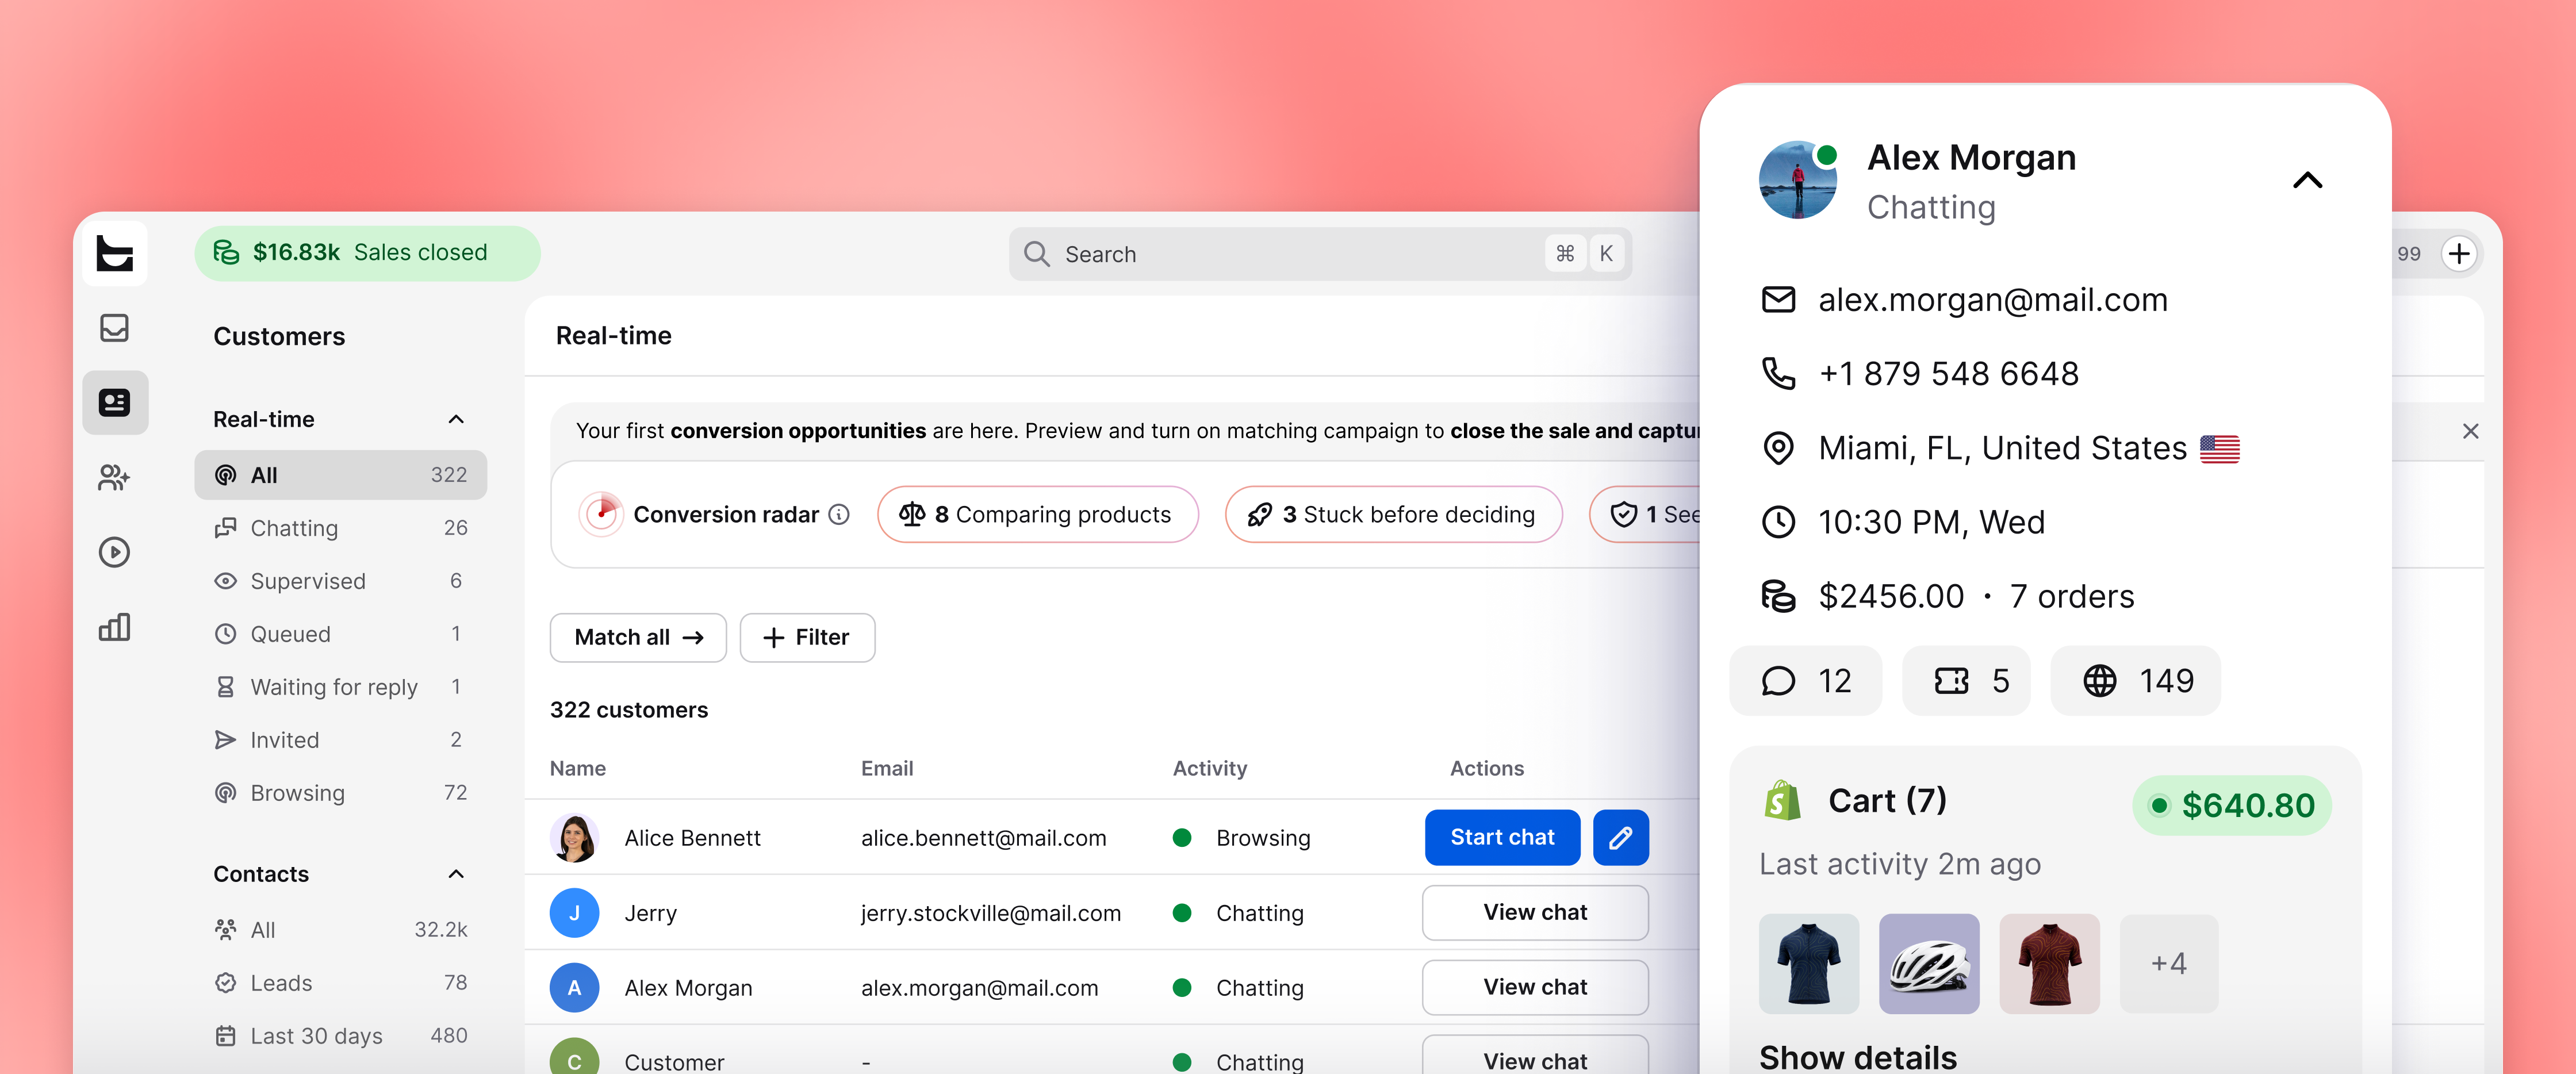2576x1074 pixels.
Task: Click the 149 page visits counter chip
Action: 2135,681
